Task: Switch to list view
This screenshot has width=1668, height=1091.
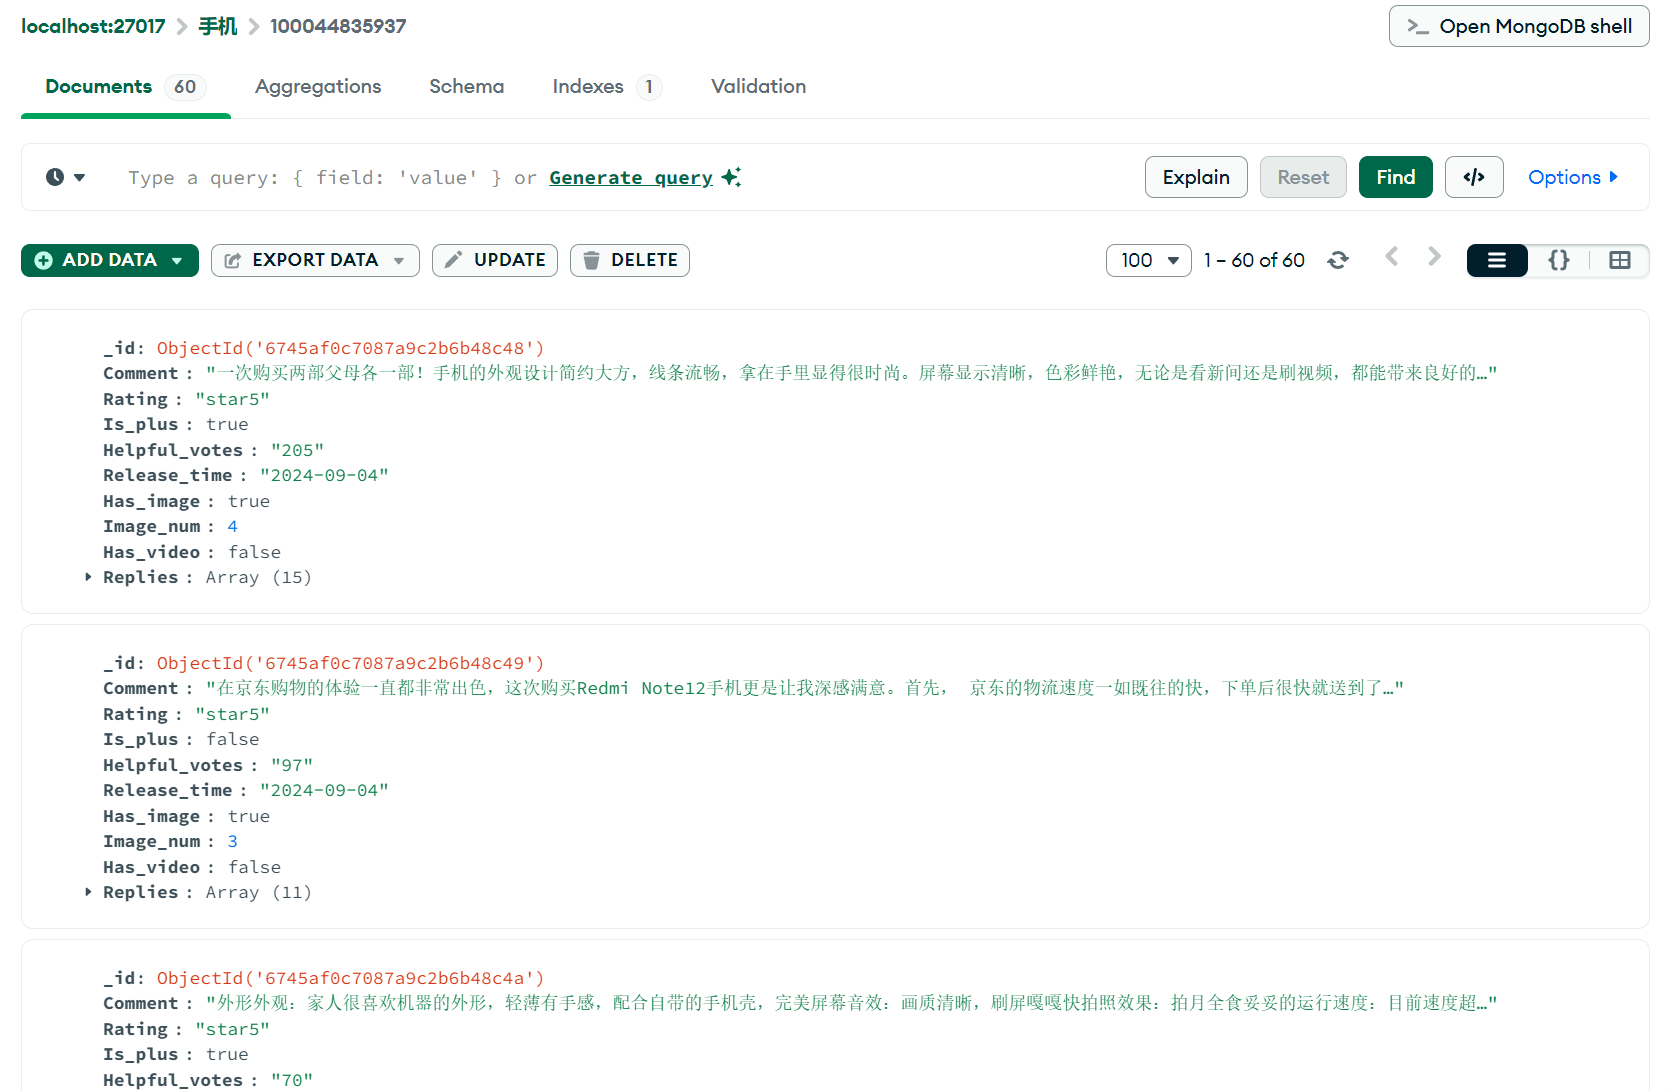Action: (1496, 260)
